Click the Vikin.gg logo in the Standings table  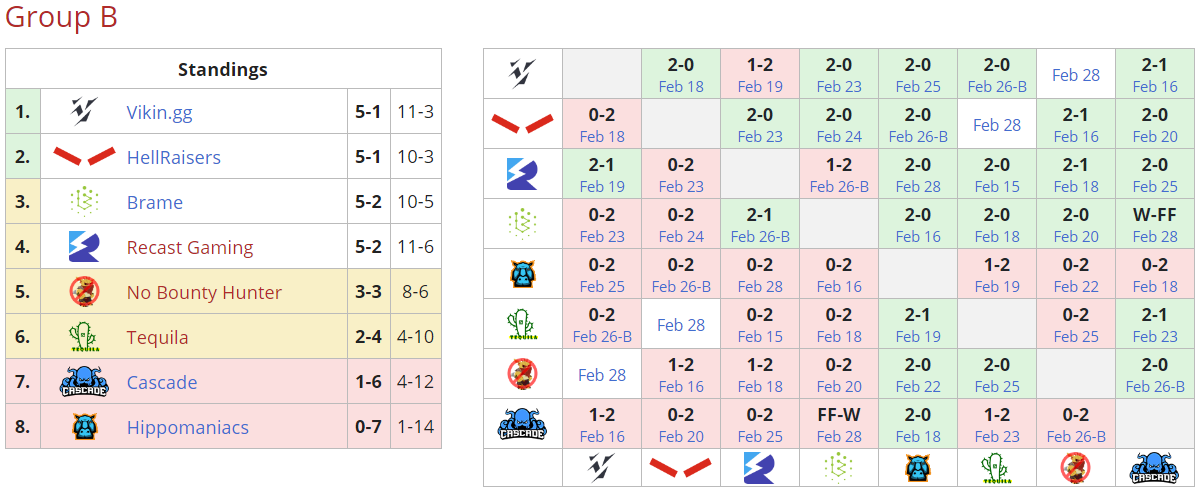pyautogui.click(x=84, y=112)
